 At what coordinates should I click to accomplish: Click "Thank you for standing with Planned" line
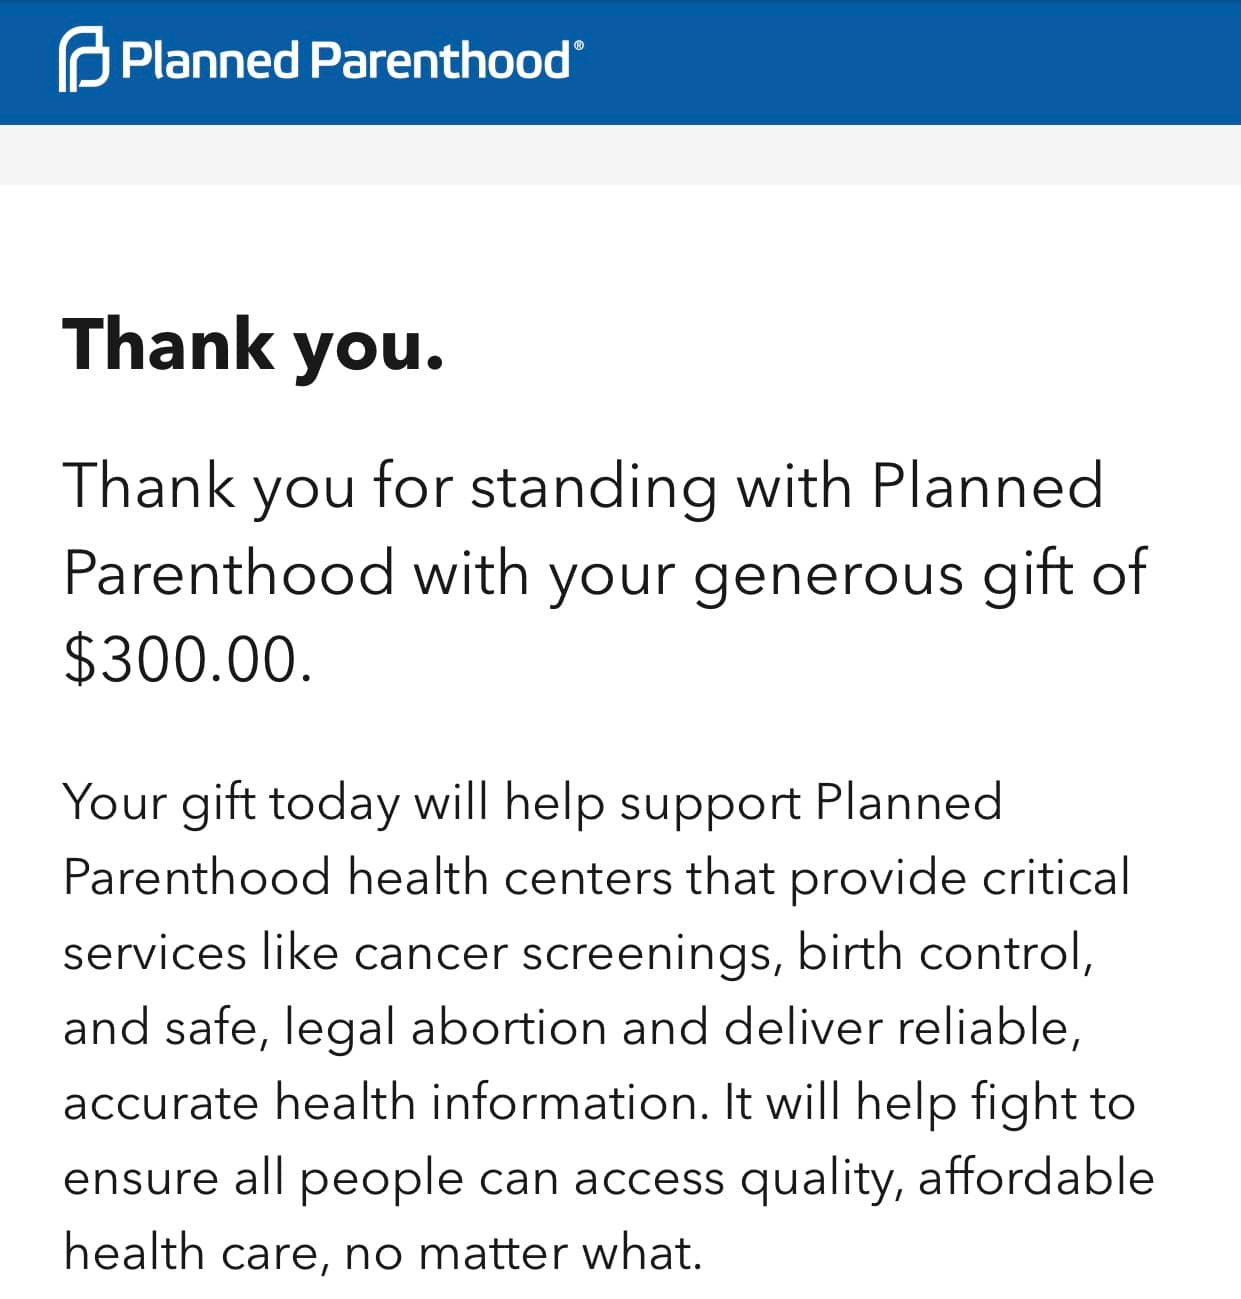coord(583,487)
